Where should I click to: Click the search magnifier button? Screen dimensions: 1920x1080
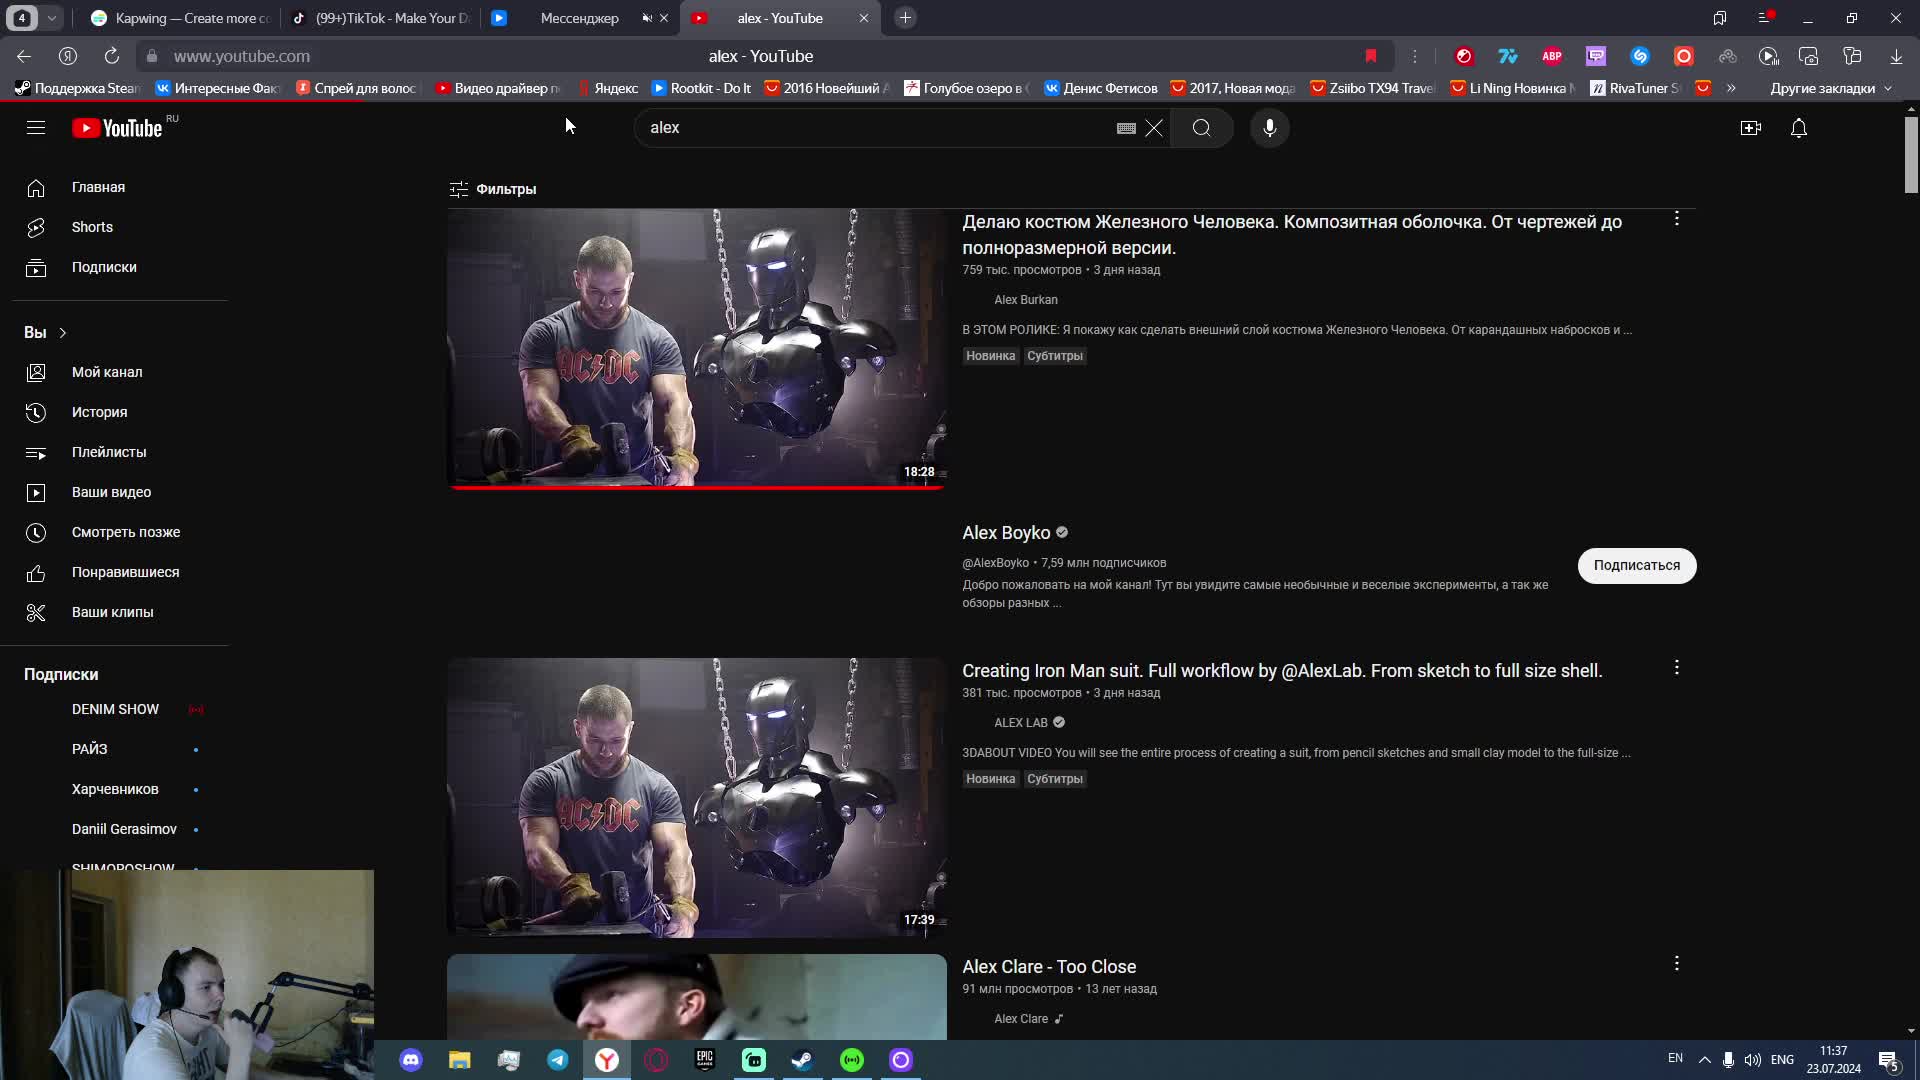[1202, 128]
